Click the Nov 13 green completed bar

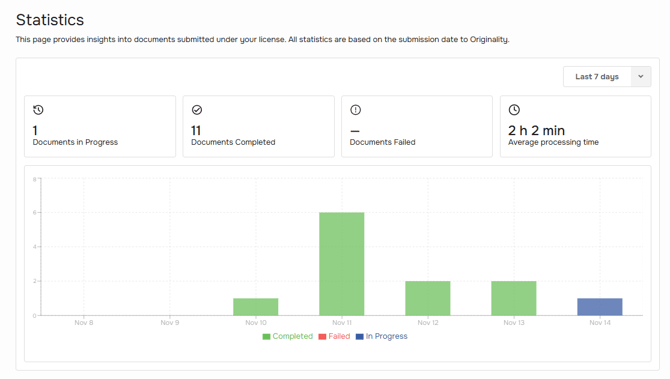click(x=514, y=298)
